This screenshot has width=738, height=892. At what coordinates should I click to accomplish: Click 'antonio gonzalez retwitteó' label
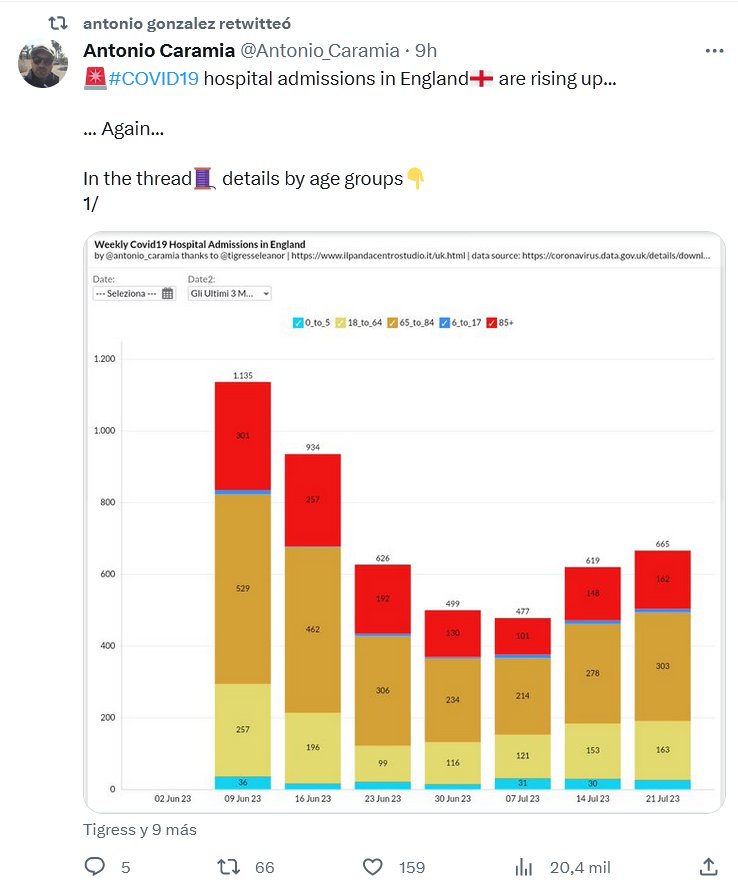point(188,23)
